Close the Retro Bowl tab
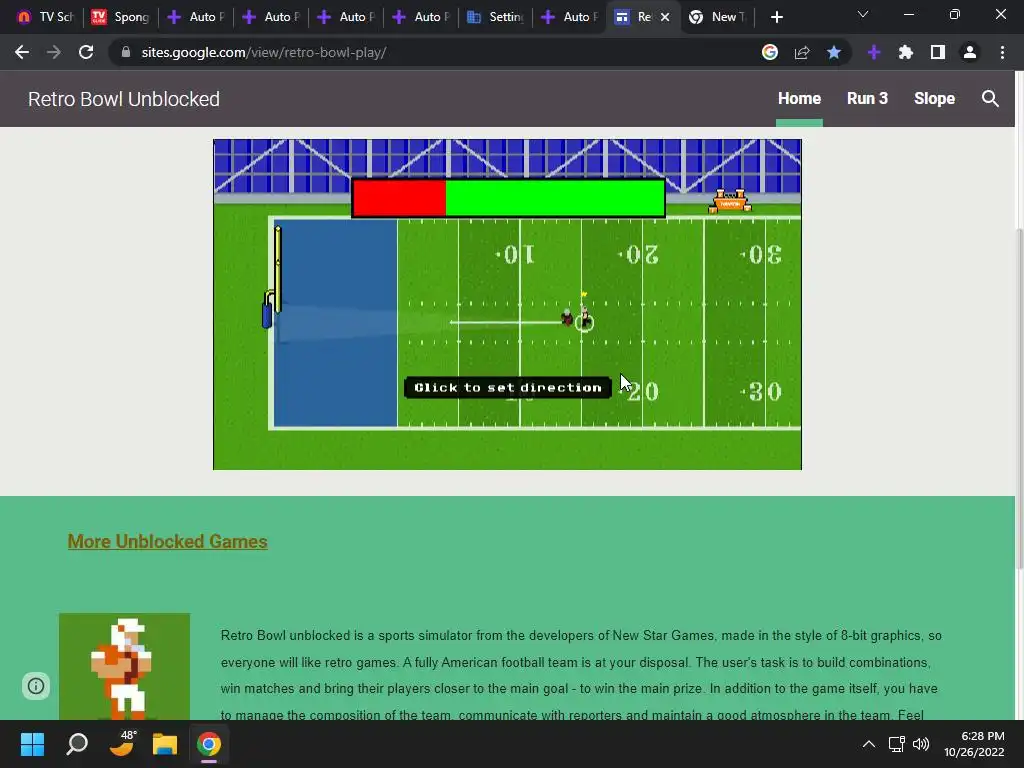This screenshot has width=1024, height=768. pos(665,17)
